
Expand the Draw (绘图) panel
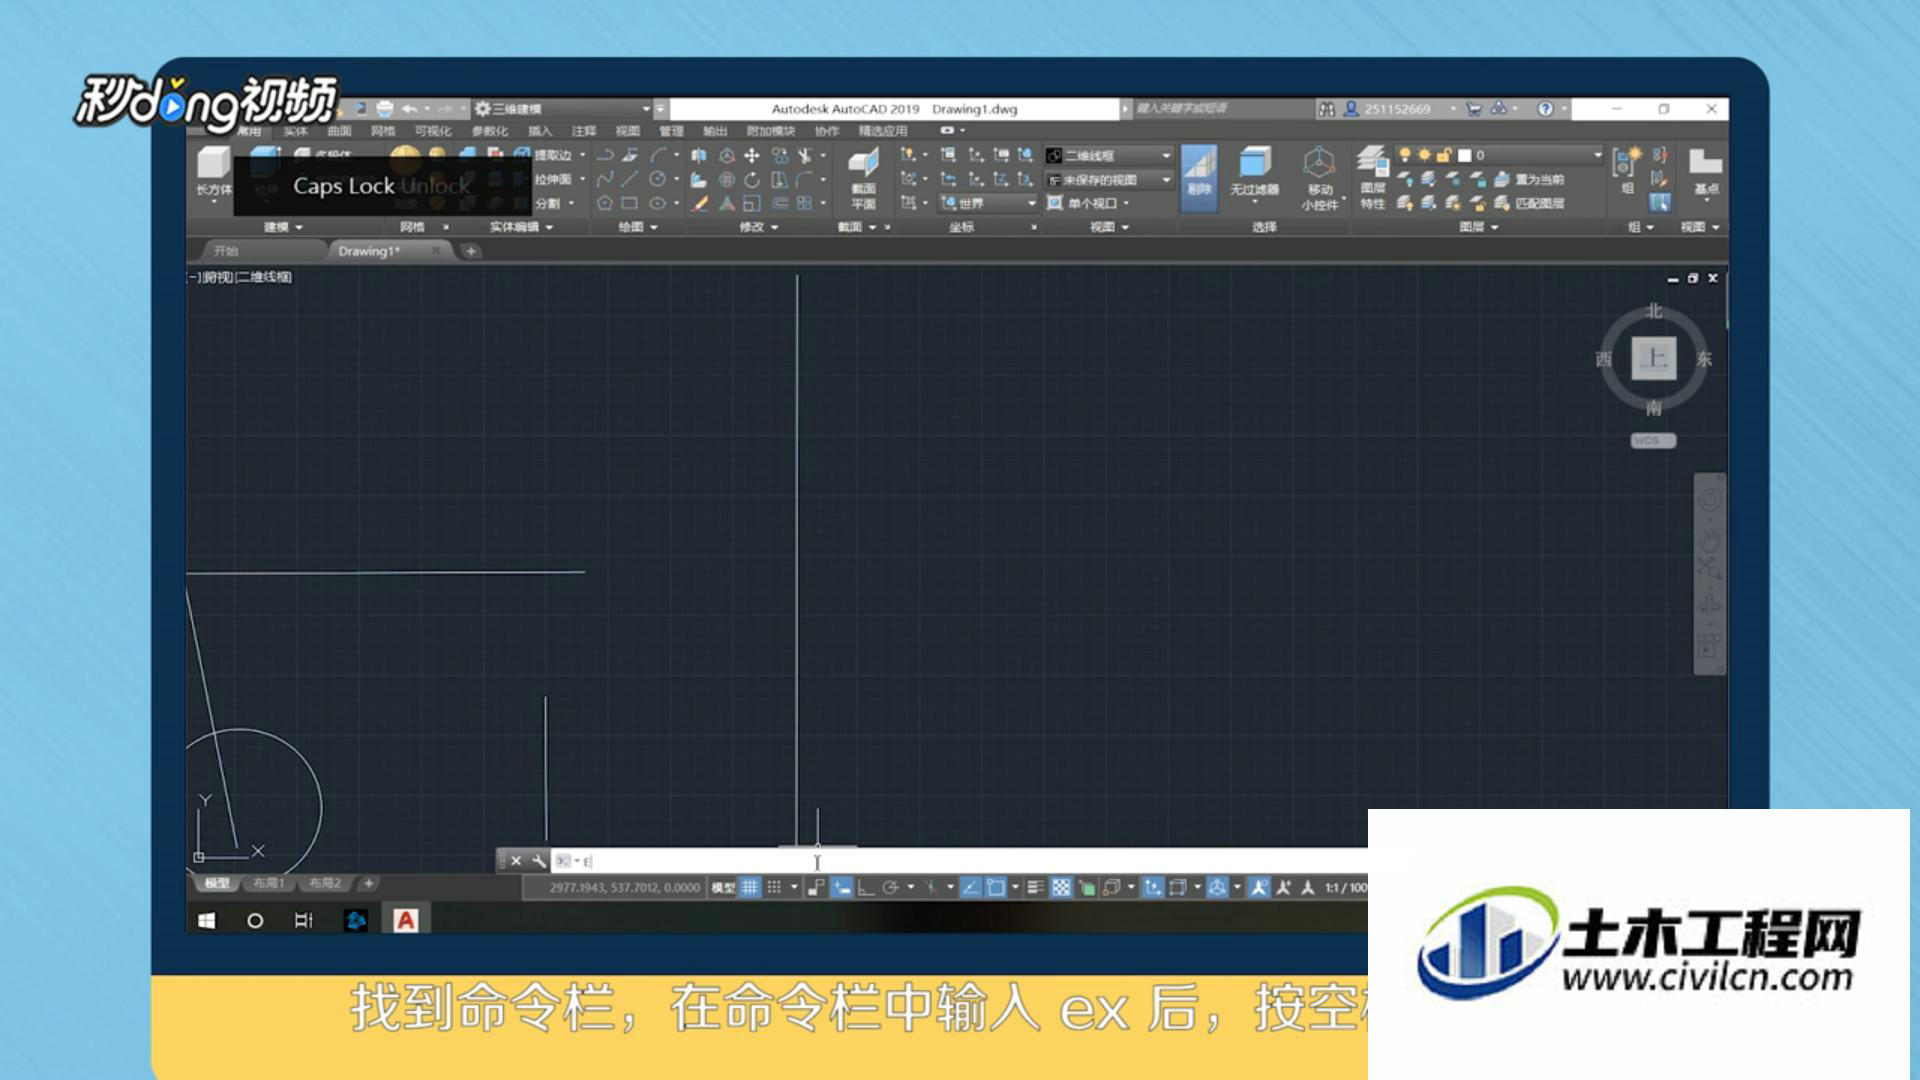coord(637,227)
